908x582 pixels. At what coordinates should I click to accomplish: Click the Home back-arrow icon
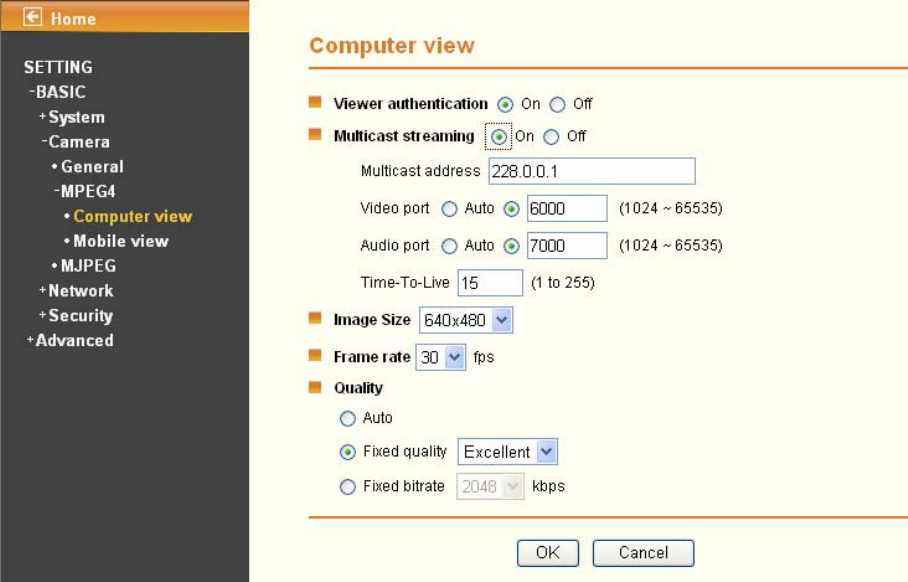pos(32,17)
